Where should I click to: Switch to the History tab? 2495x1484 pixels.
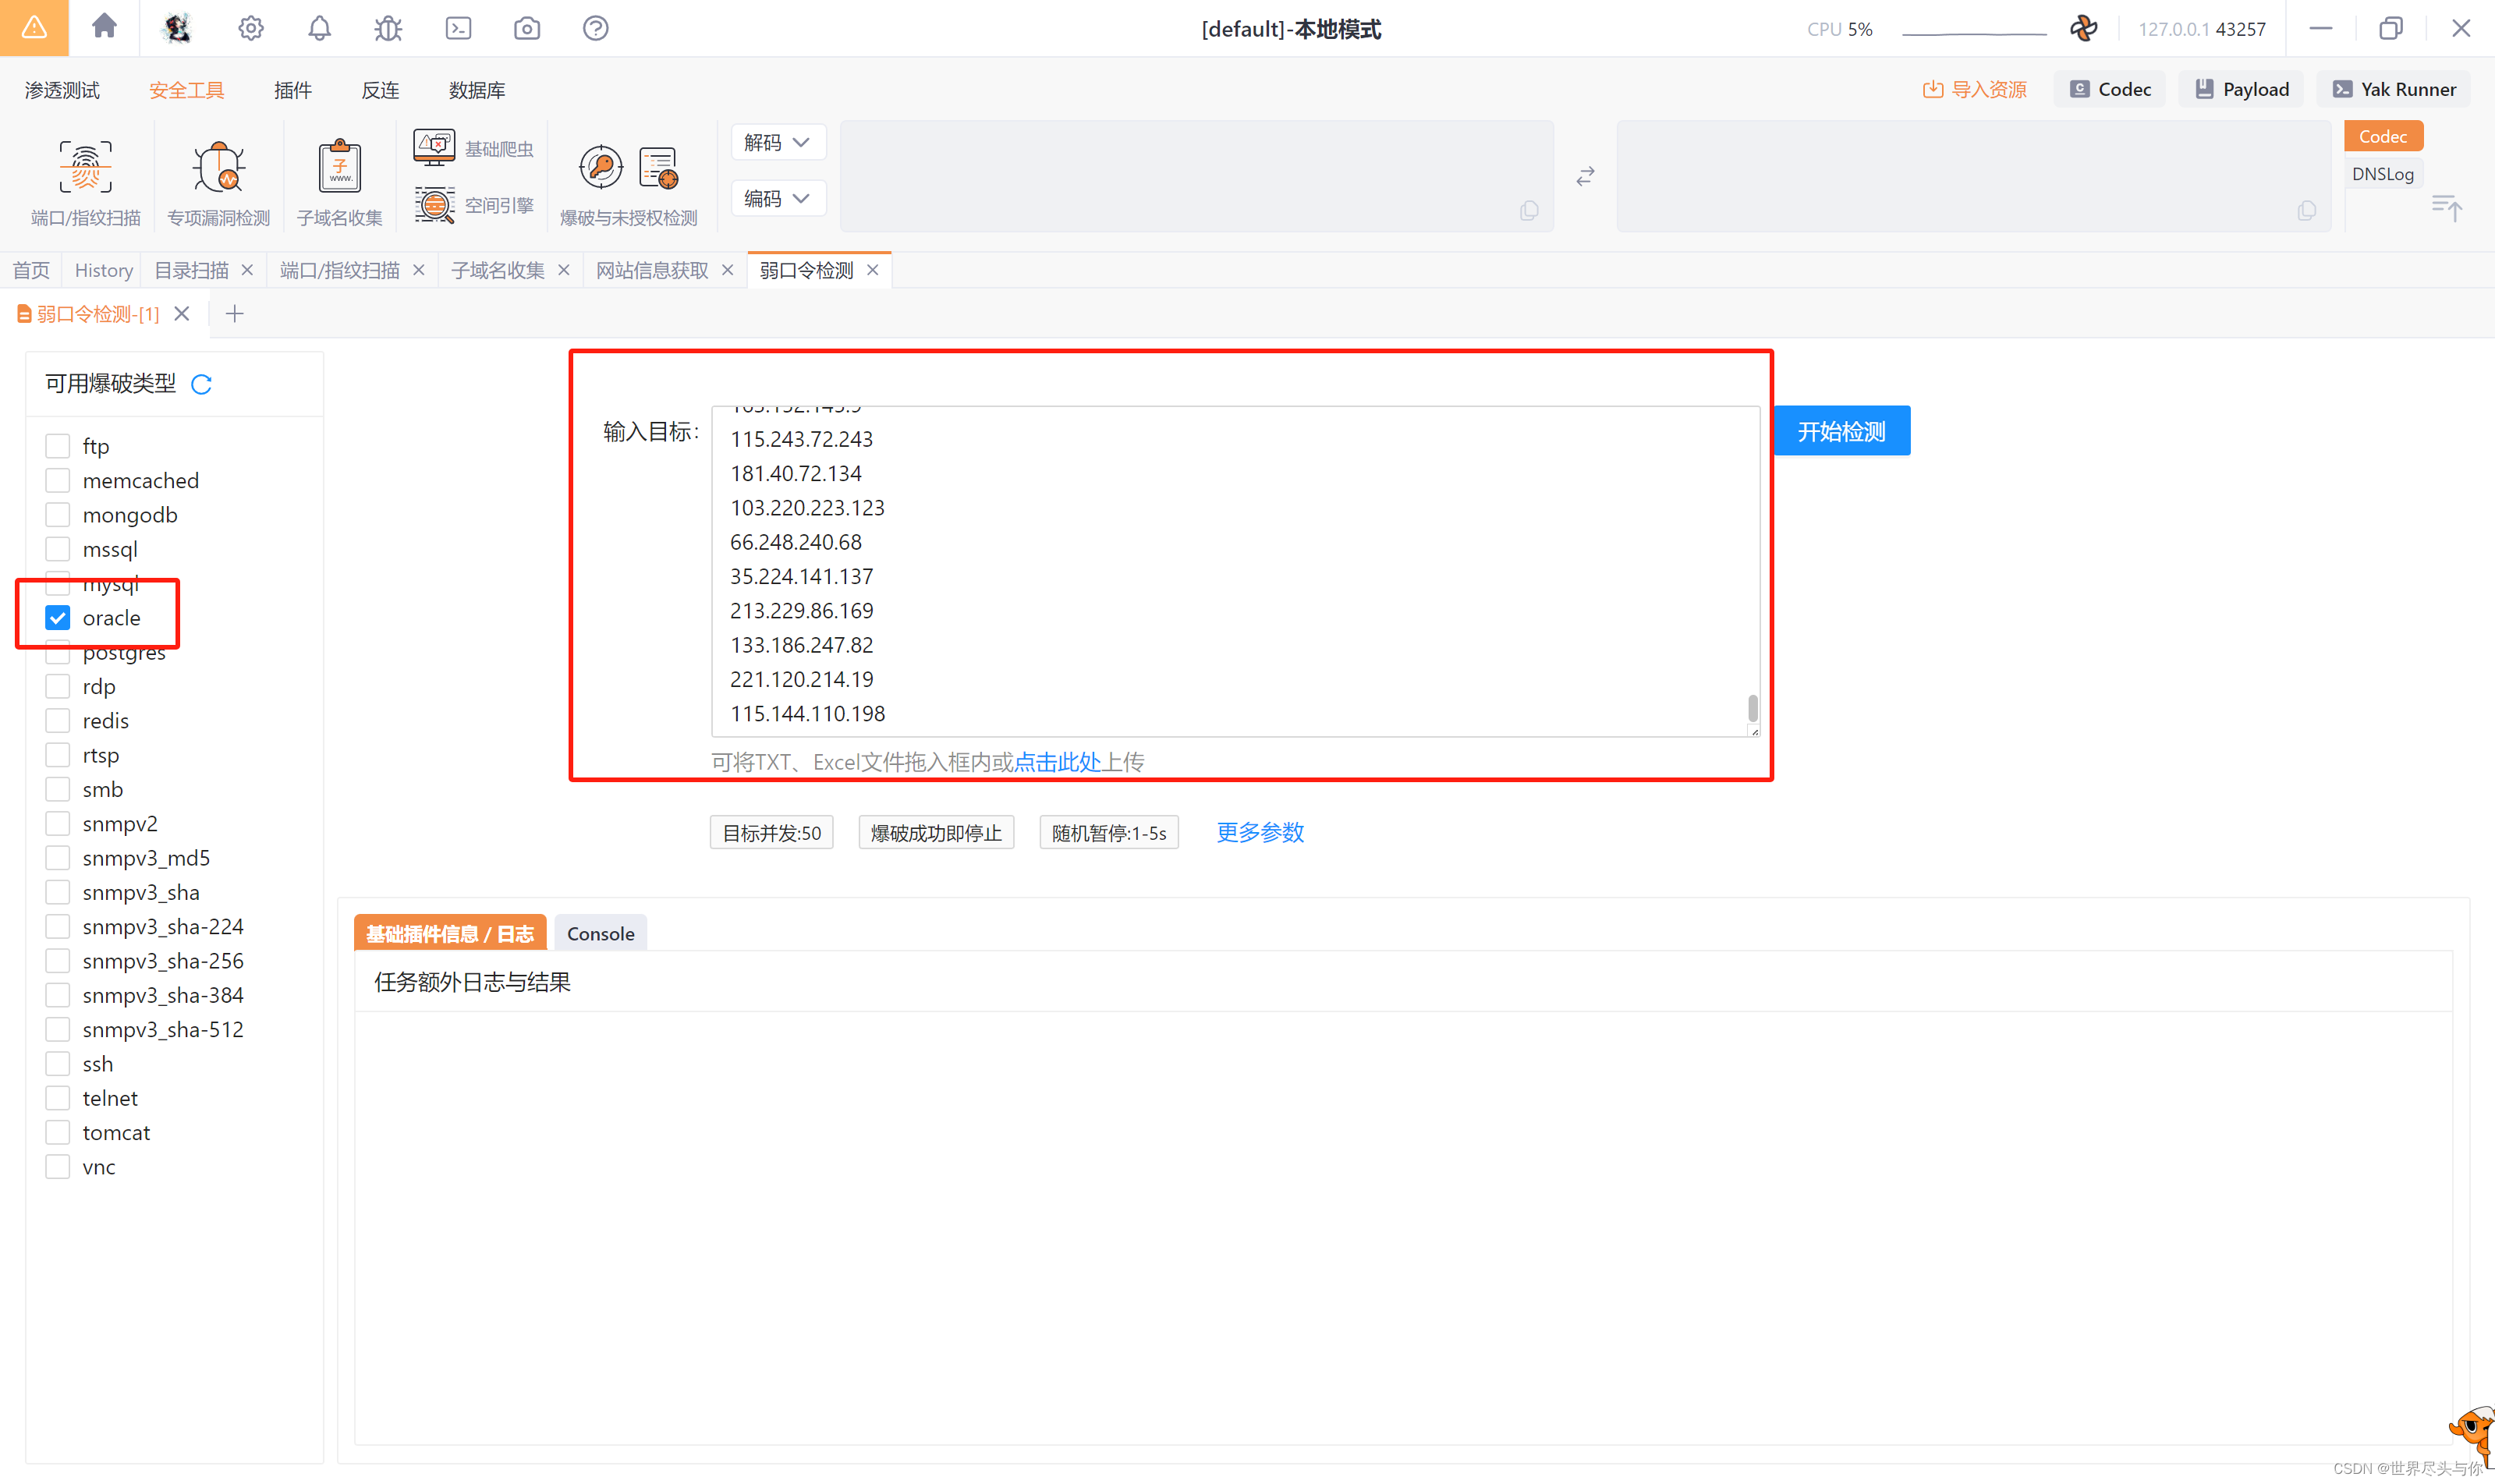point(103,270)
